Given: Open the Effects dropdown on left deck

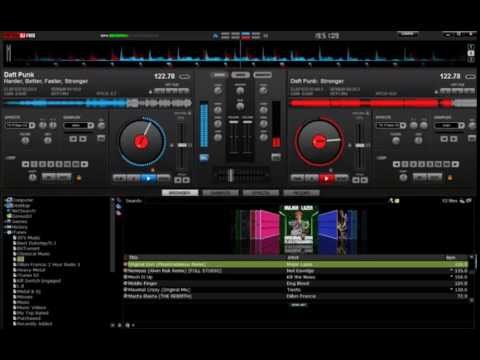Looking at the screenshot, I should click(x=32, y=125).
